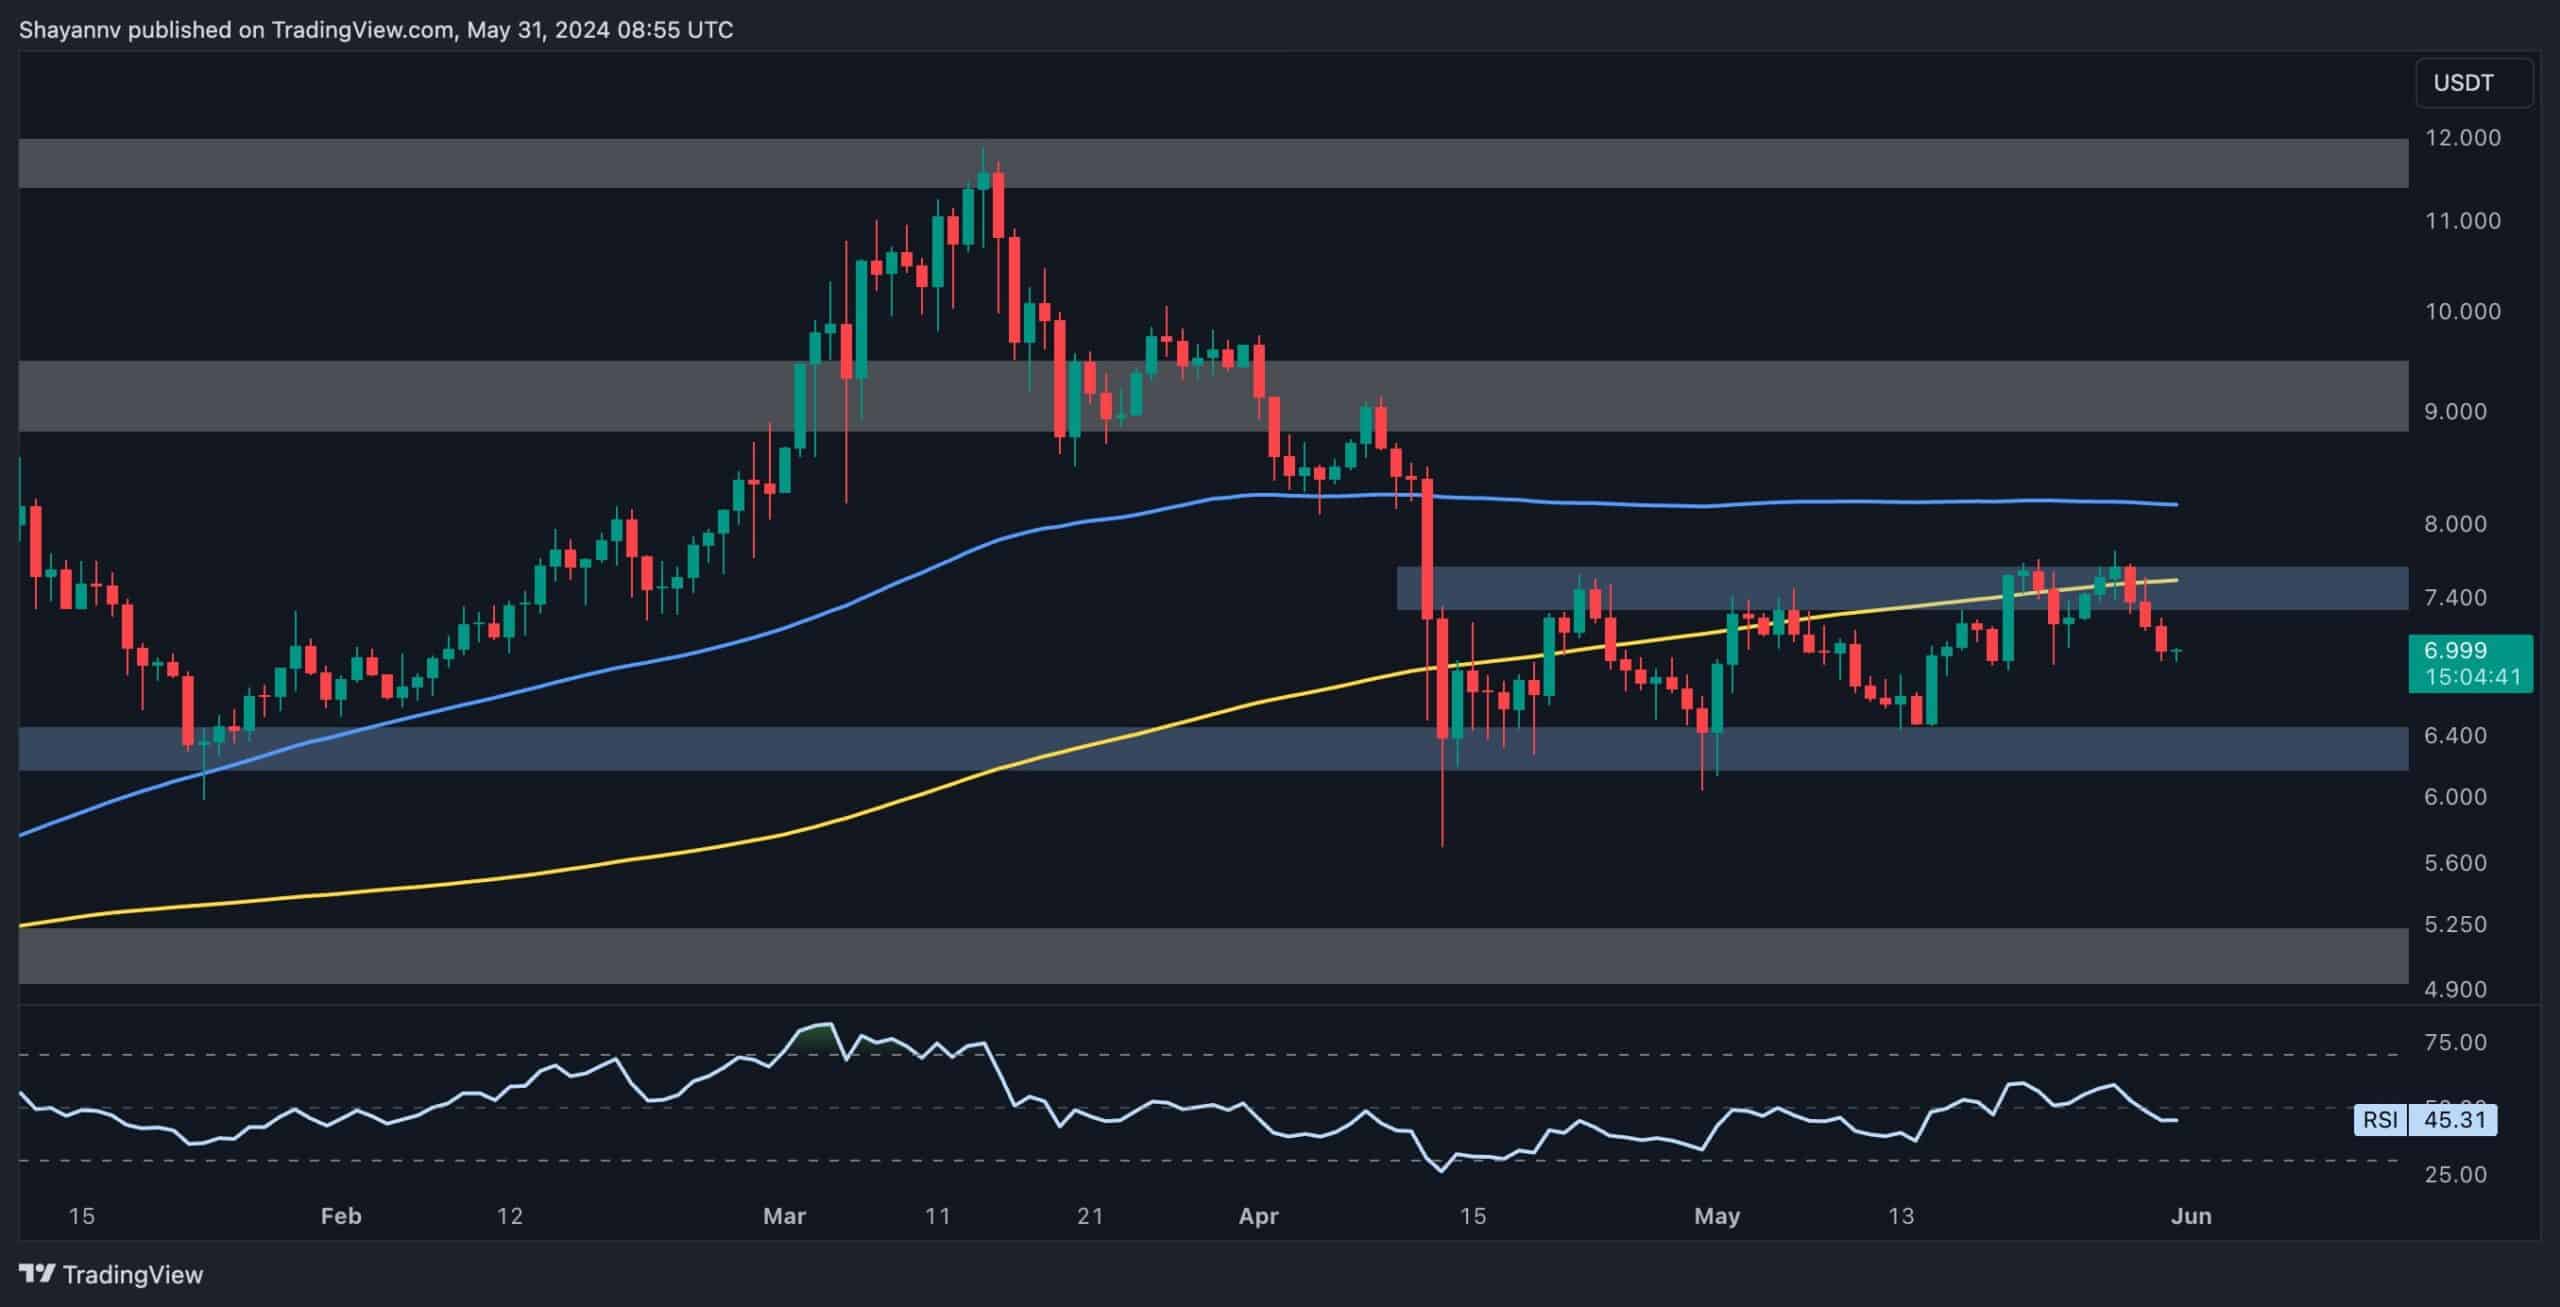
Task: Select the Feb date axis label
Action: tap(340, 1216)
